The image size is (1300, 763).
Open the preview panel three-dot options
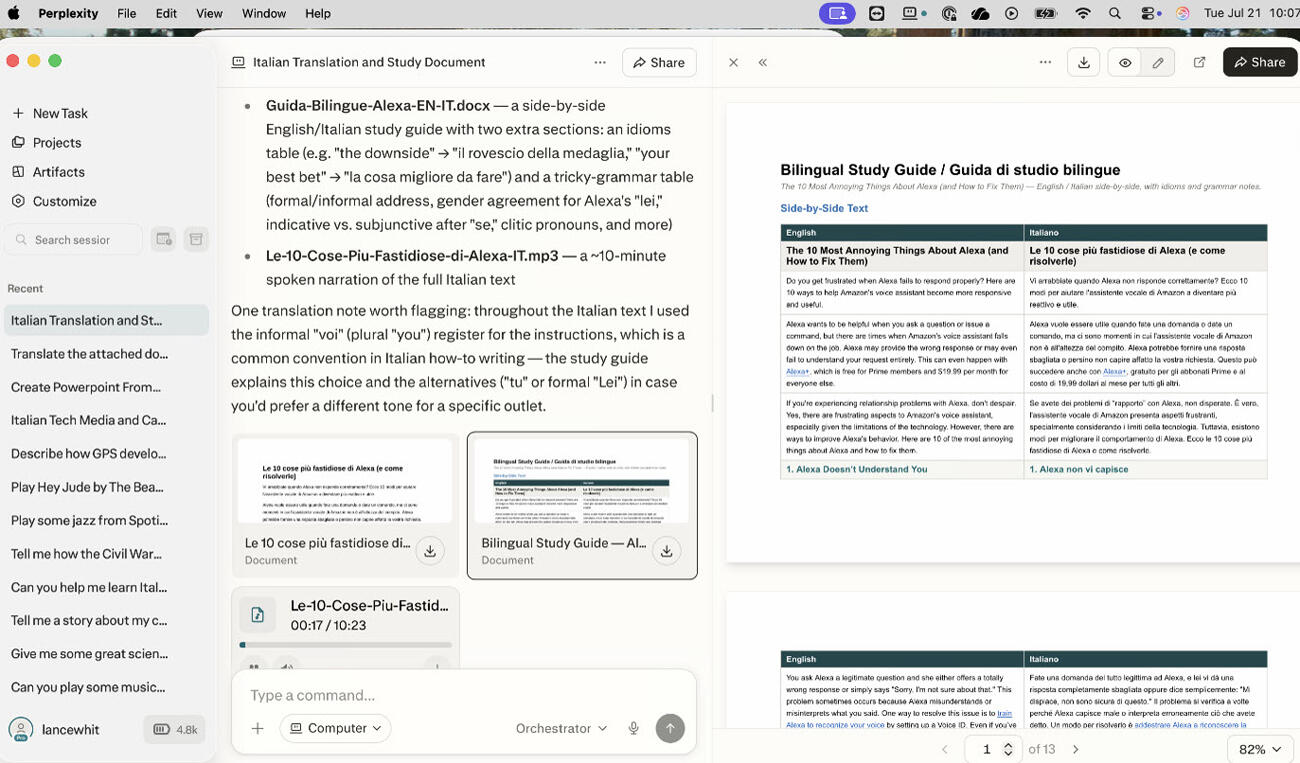tap(1045, 62)
